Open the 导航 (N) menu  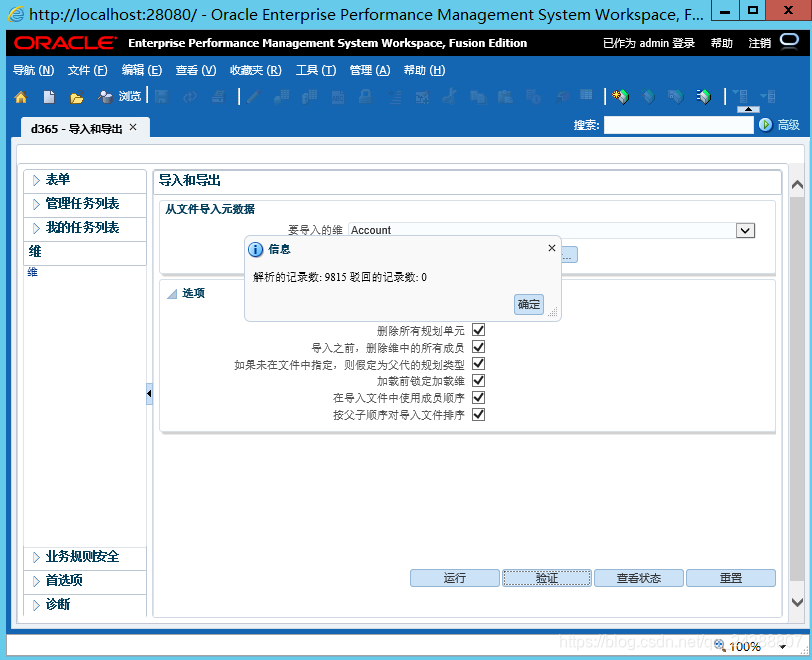[x=33, y=70]
